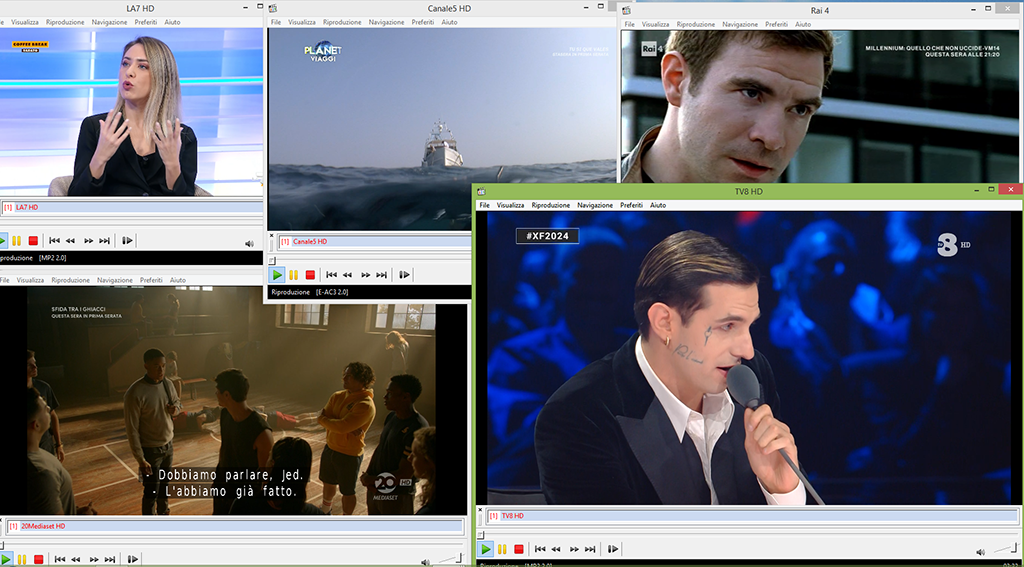Stop playback in the Canale5 HD window

pos(310,275)
